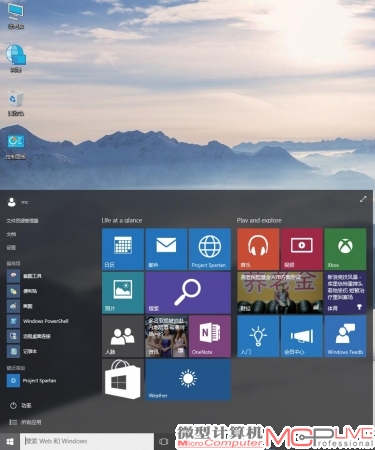The width and height of the screenshot is (375, 450).
Task: Open the Music headphones tile
Action: [258, 249]
